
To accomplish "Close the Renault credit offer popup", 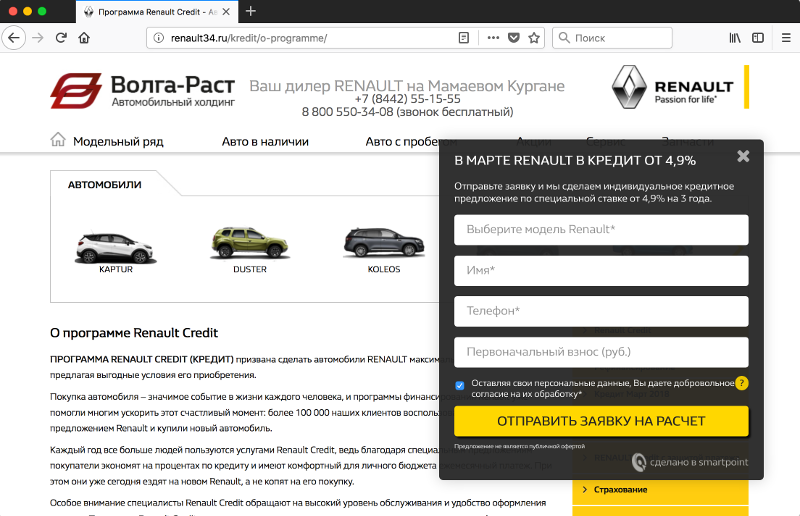I will (x=743, y=156).
